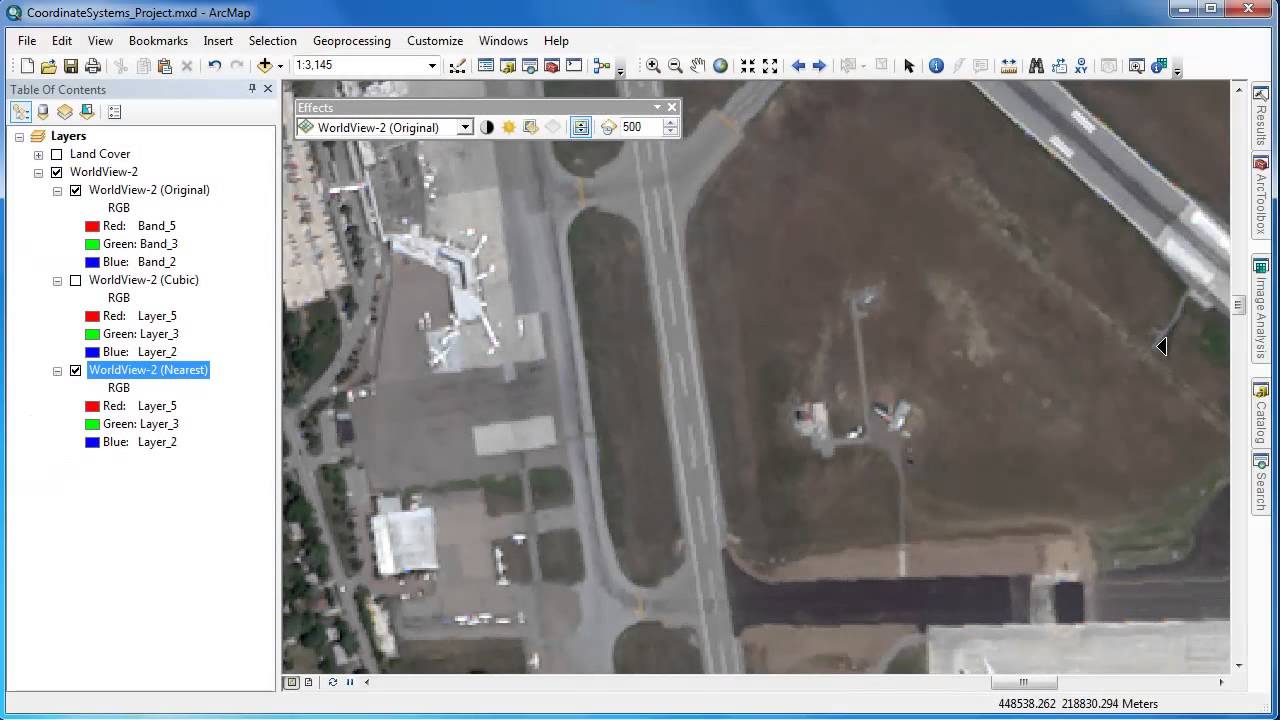Toggle the Land Cover layer checkbox
The width and height of the screenshot is (1280, 720).
tap(57, 154)
